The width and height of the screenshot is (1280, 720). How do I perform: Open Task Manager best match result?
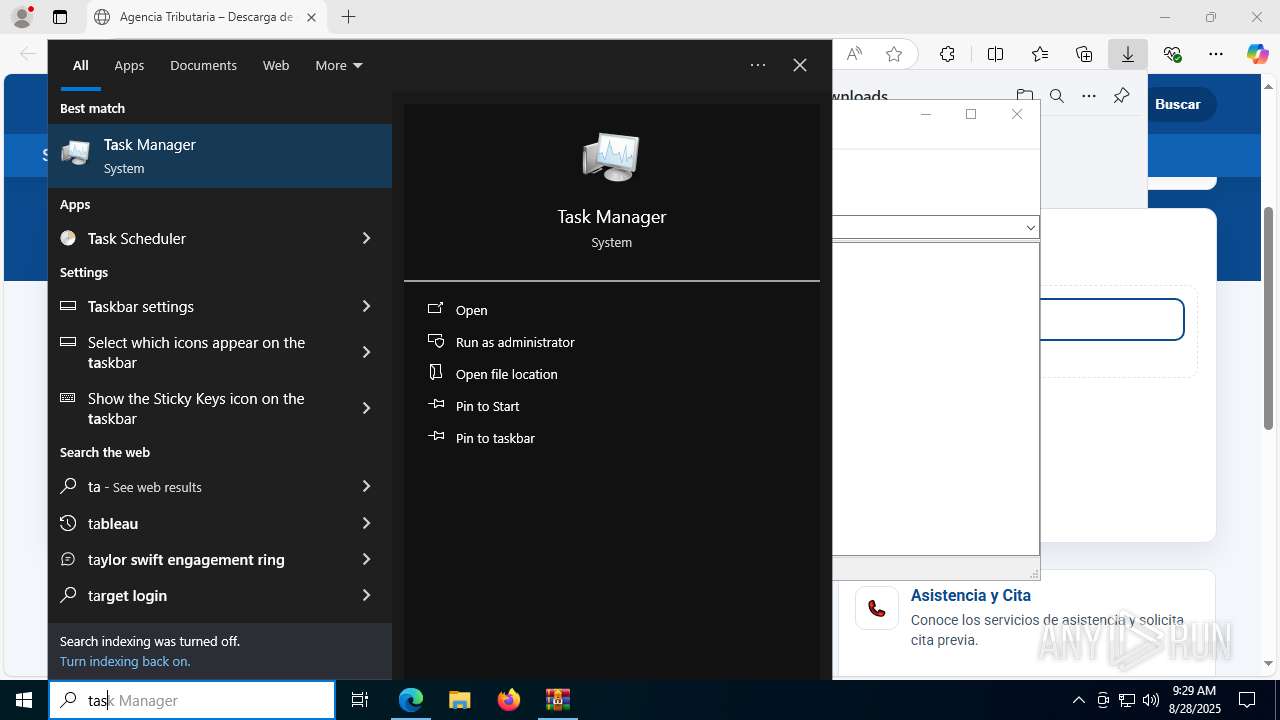[x=220, y=156]
